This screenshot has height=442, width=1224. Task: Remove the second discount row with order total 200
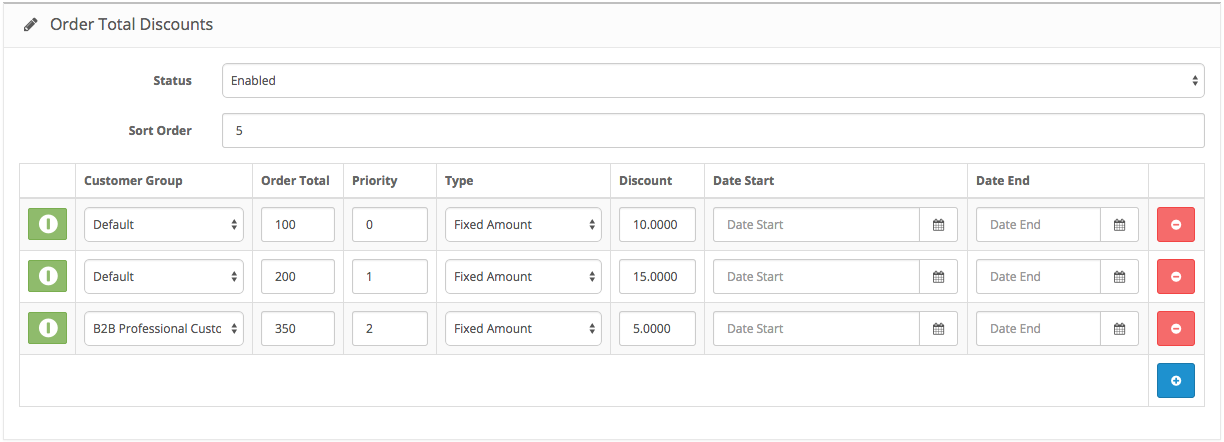pyautogui.click(x=1175, y=277)
